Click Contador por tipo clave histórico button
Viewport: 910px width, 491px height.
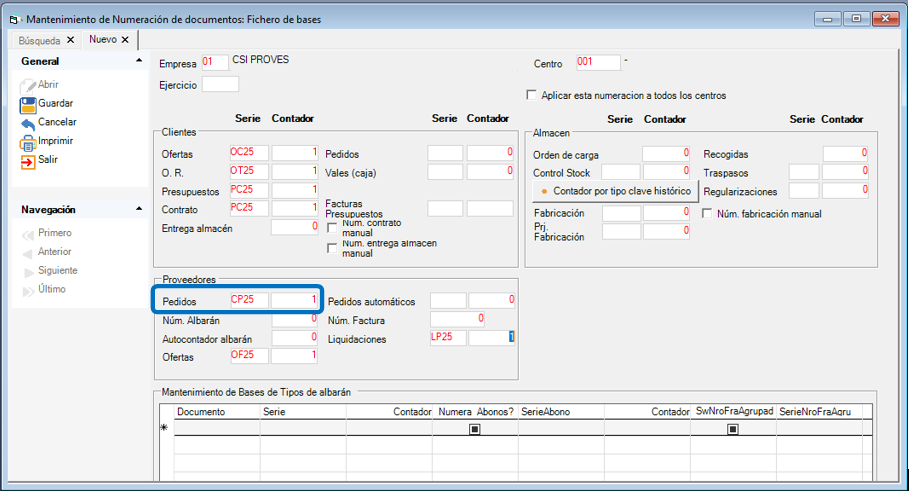615,191
